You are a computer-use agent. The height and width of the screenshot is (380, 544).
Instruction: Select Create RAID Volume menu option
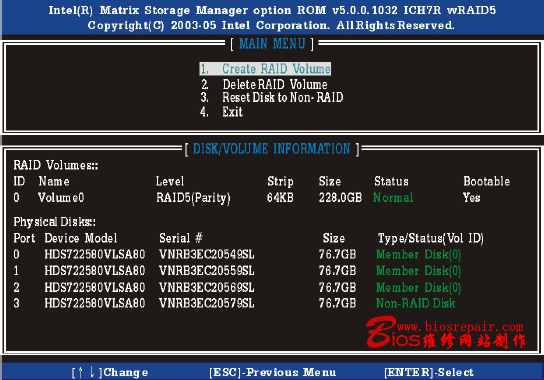265,69
